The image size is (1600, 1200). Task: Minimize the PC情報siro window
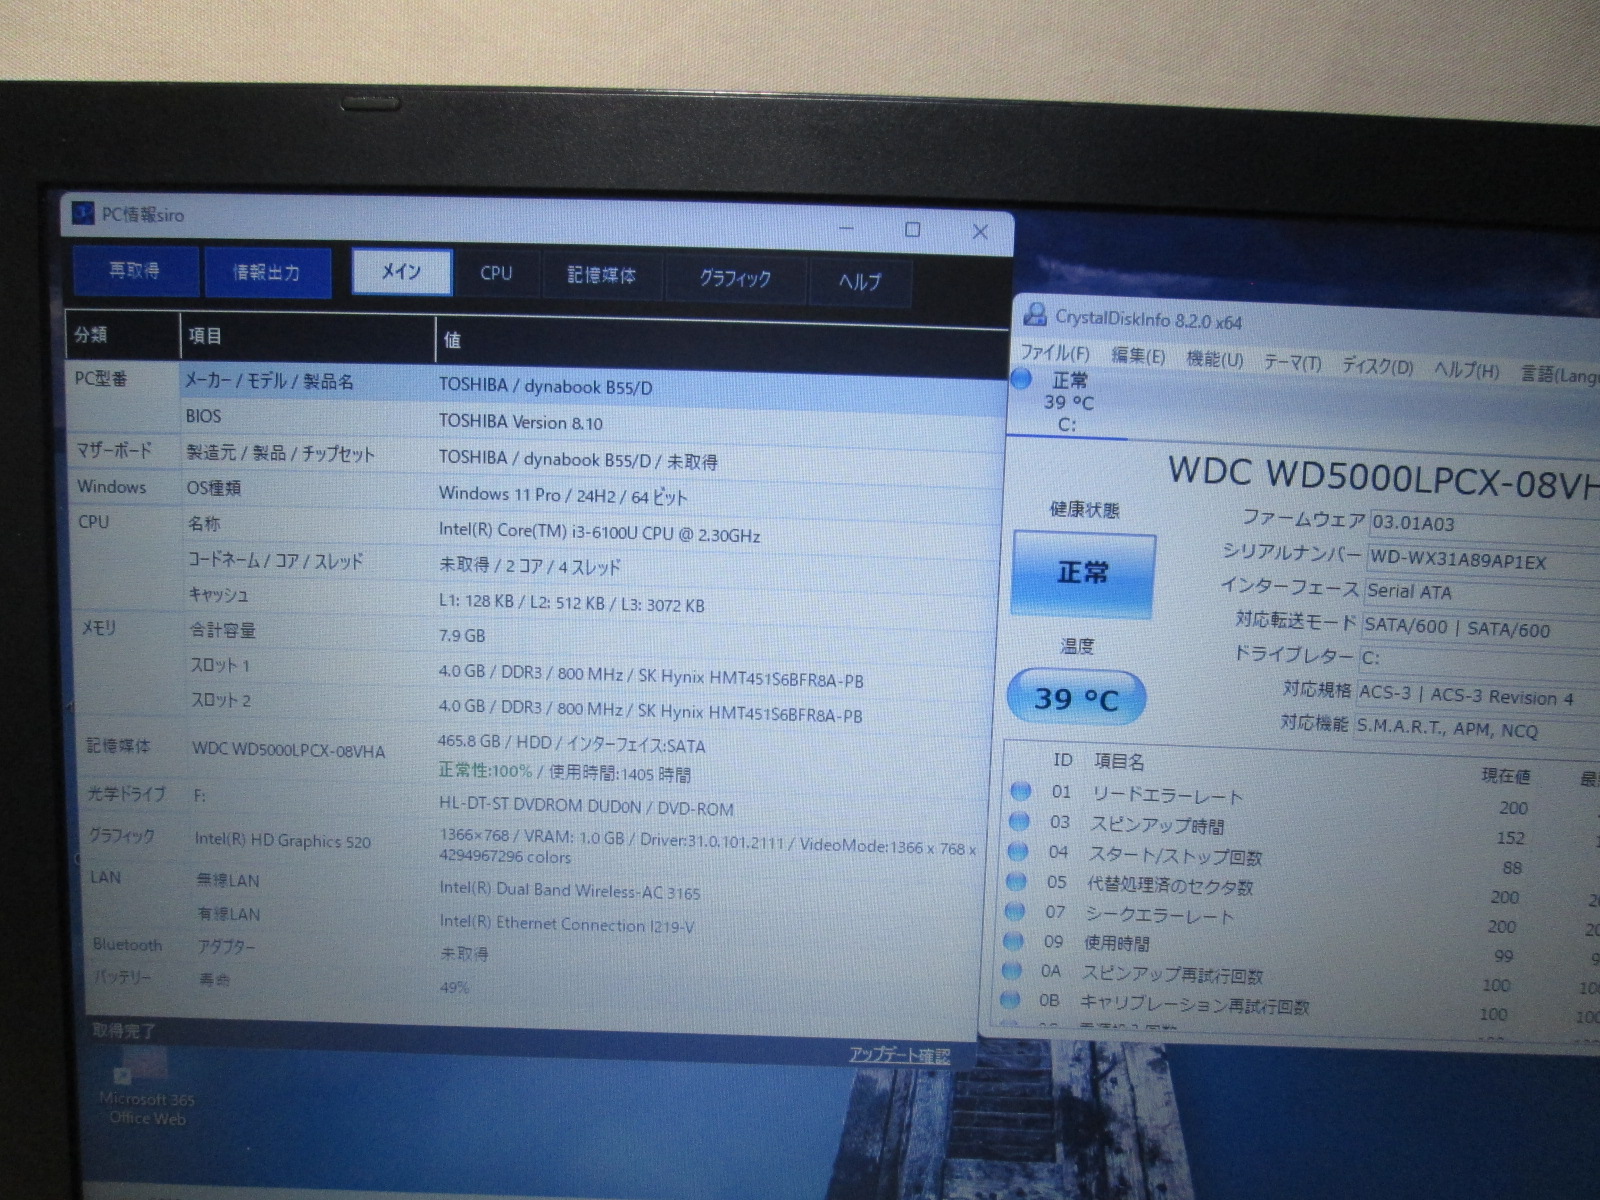(846, 228)
